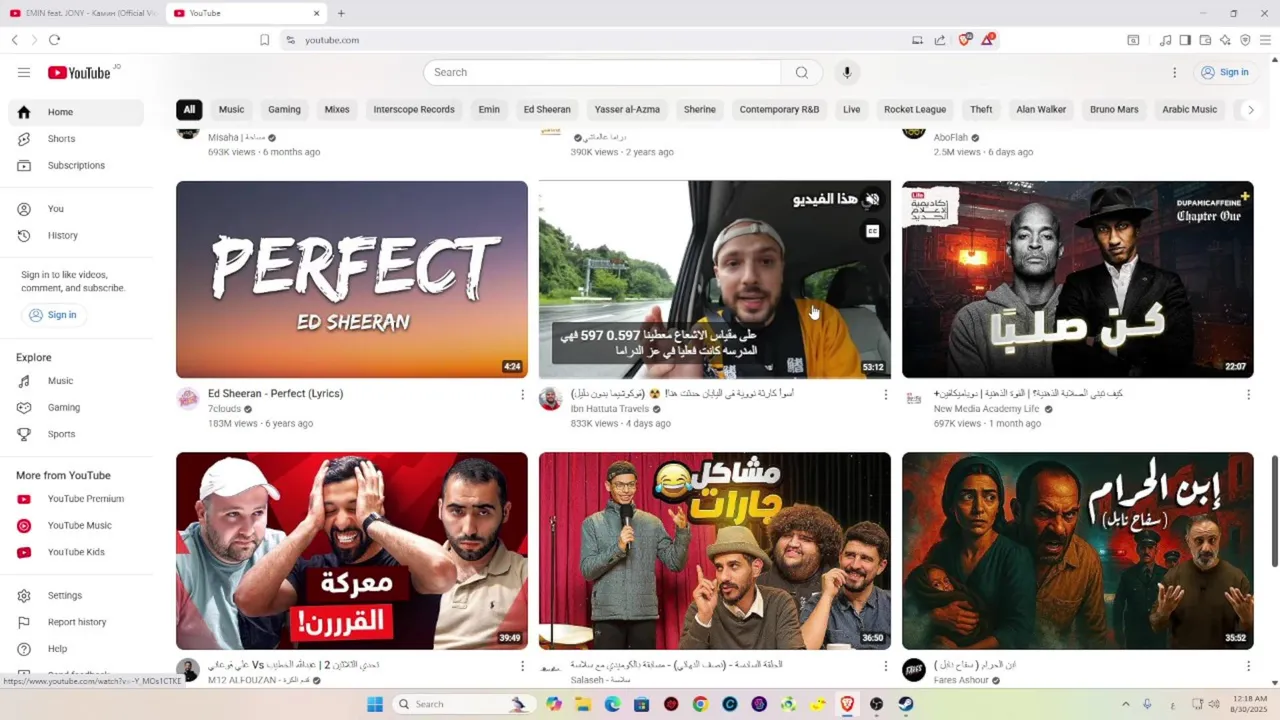Viewport: 1280px width, 720px height.
Task: Click the Brave Shields lion icon
Action: 964,40
